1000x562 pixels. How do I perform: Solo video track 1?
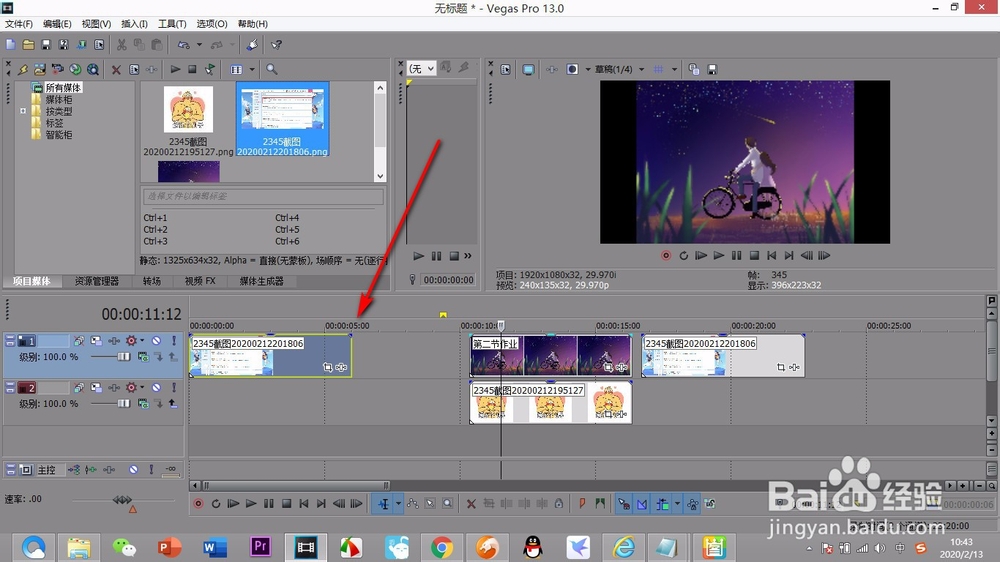[173, 341]
